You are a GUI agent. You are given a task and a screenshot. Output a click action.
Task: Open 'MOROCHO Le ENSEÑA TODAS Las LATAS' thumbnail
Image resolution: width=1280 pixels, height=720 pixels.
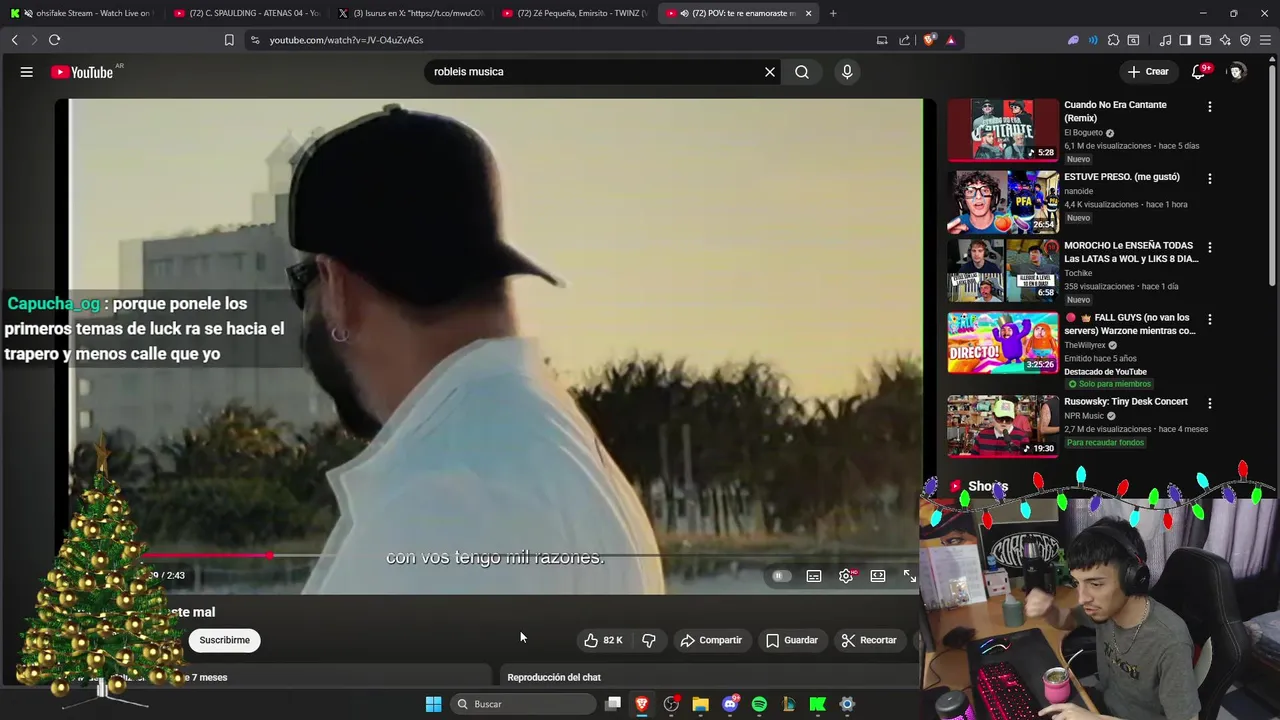1003,270
